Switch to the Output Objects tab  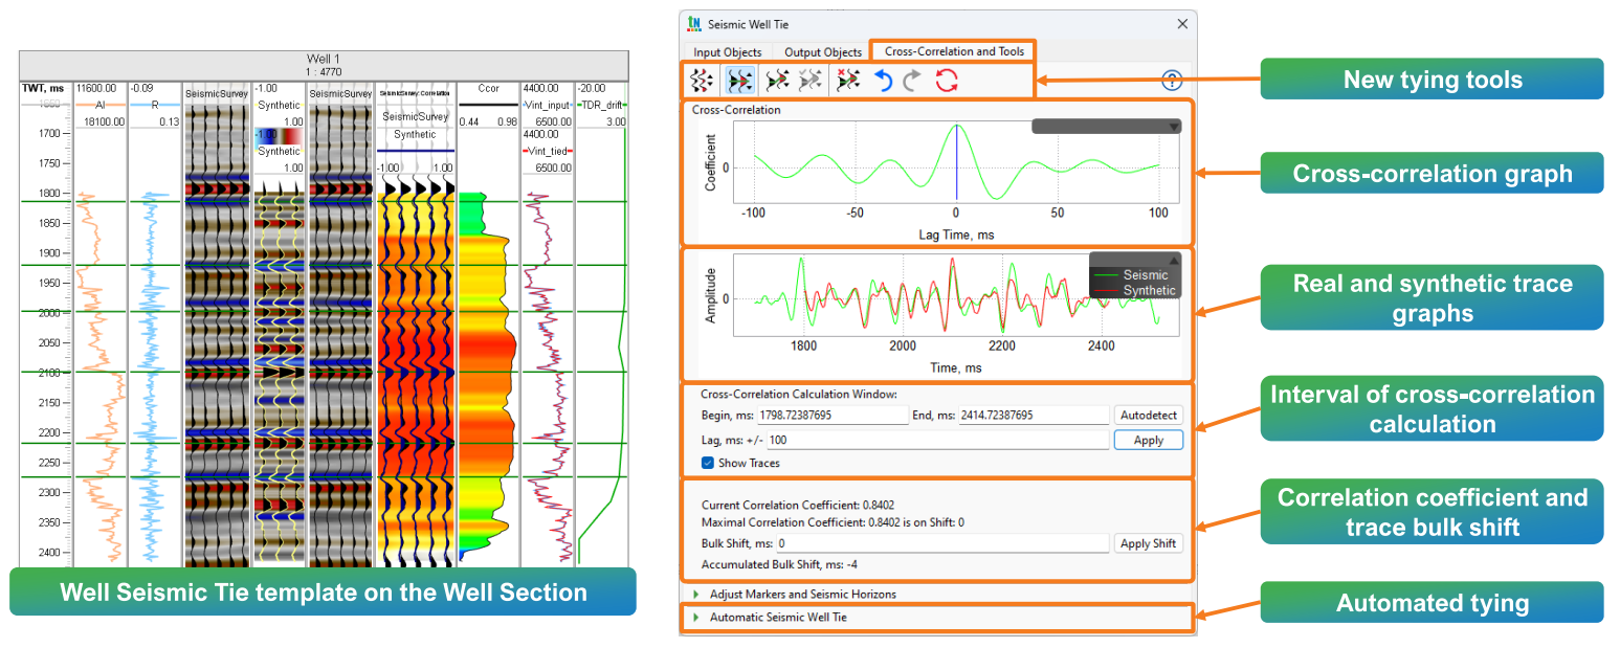pyautogui.click(x=822, y=52)
